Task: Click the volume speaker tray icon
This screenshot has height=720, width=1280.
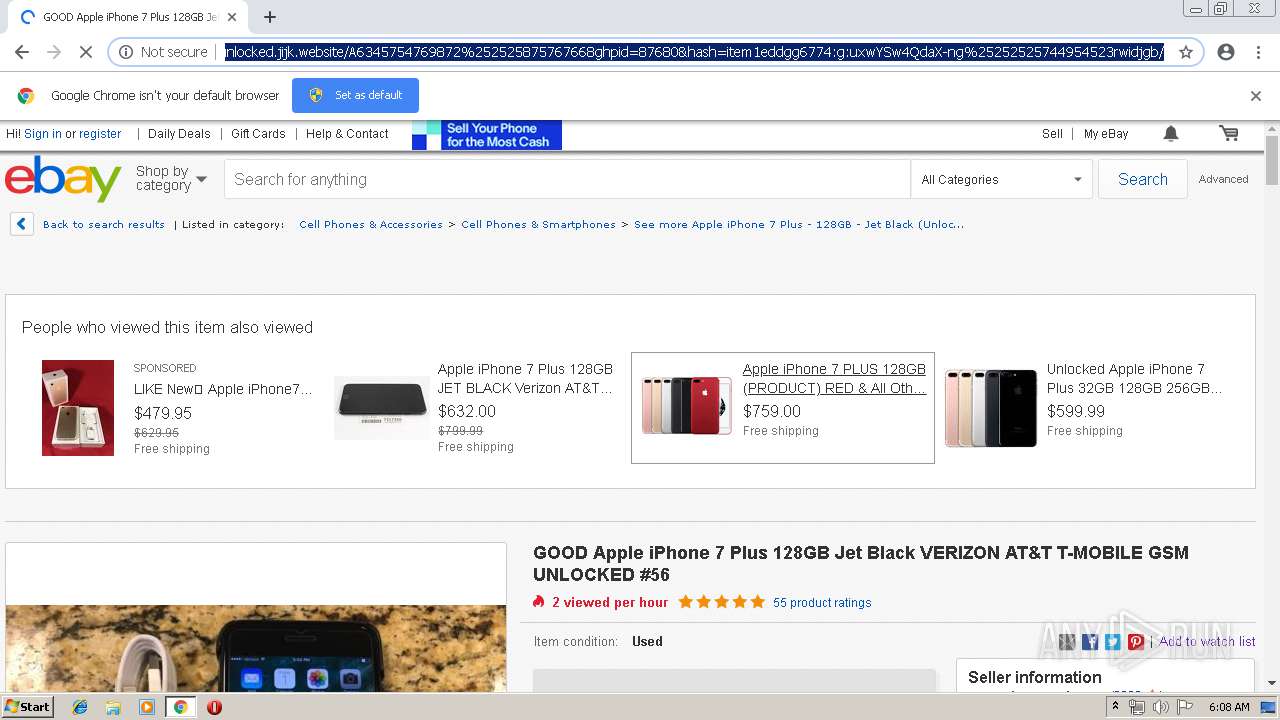Action: point(1160,707)
